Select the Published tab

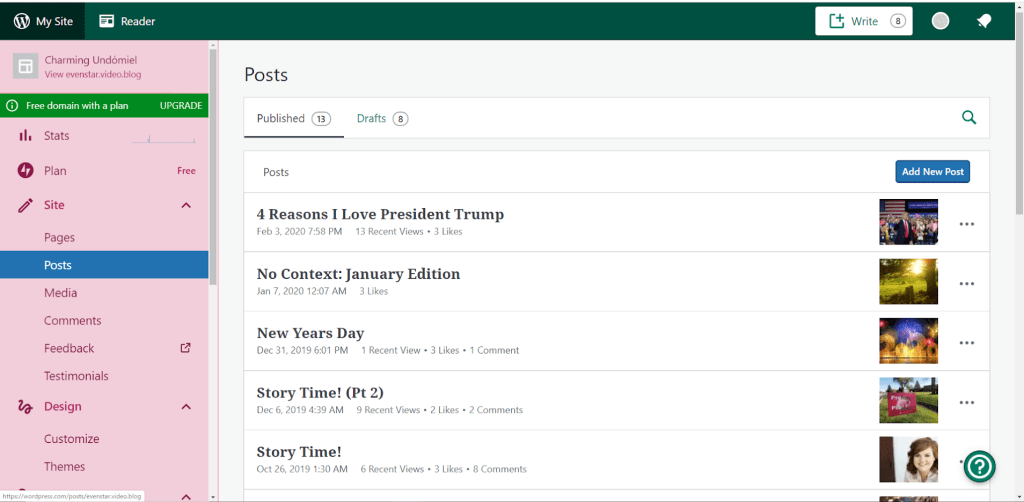tap(292, 119)
